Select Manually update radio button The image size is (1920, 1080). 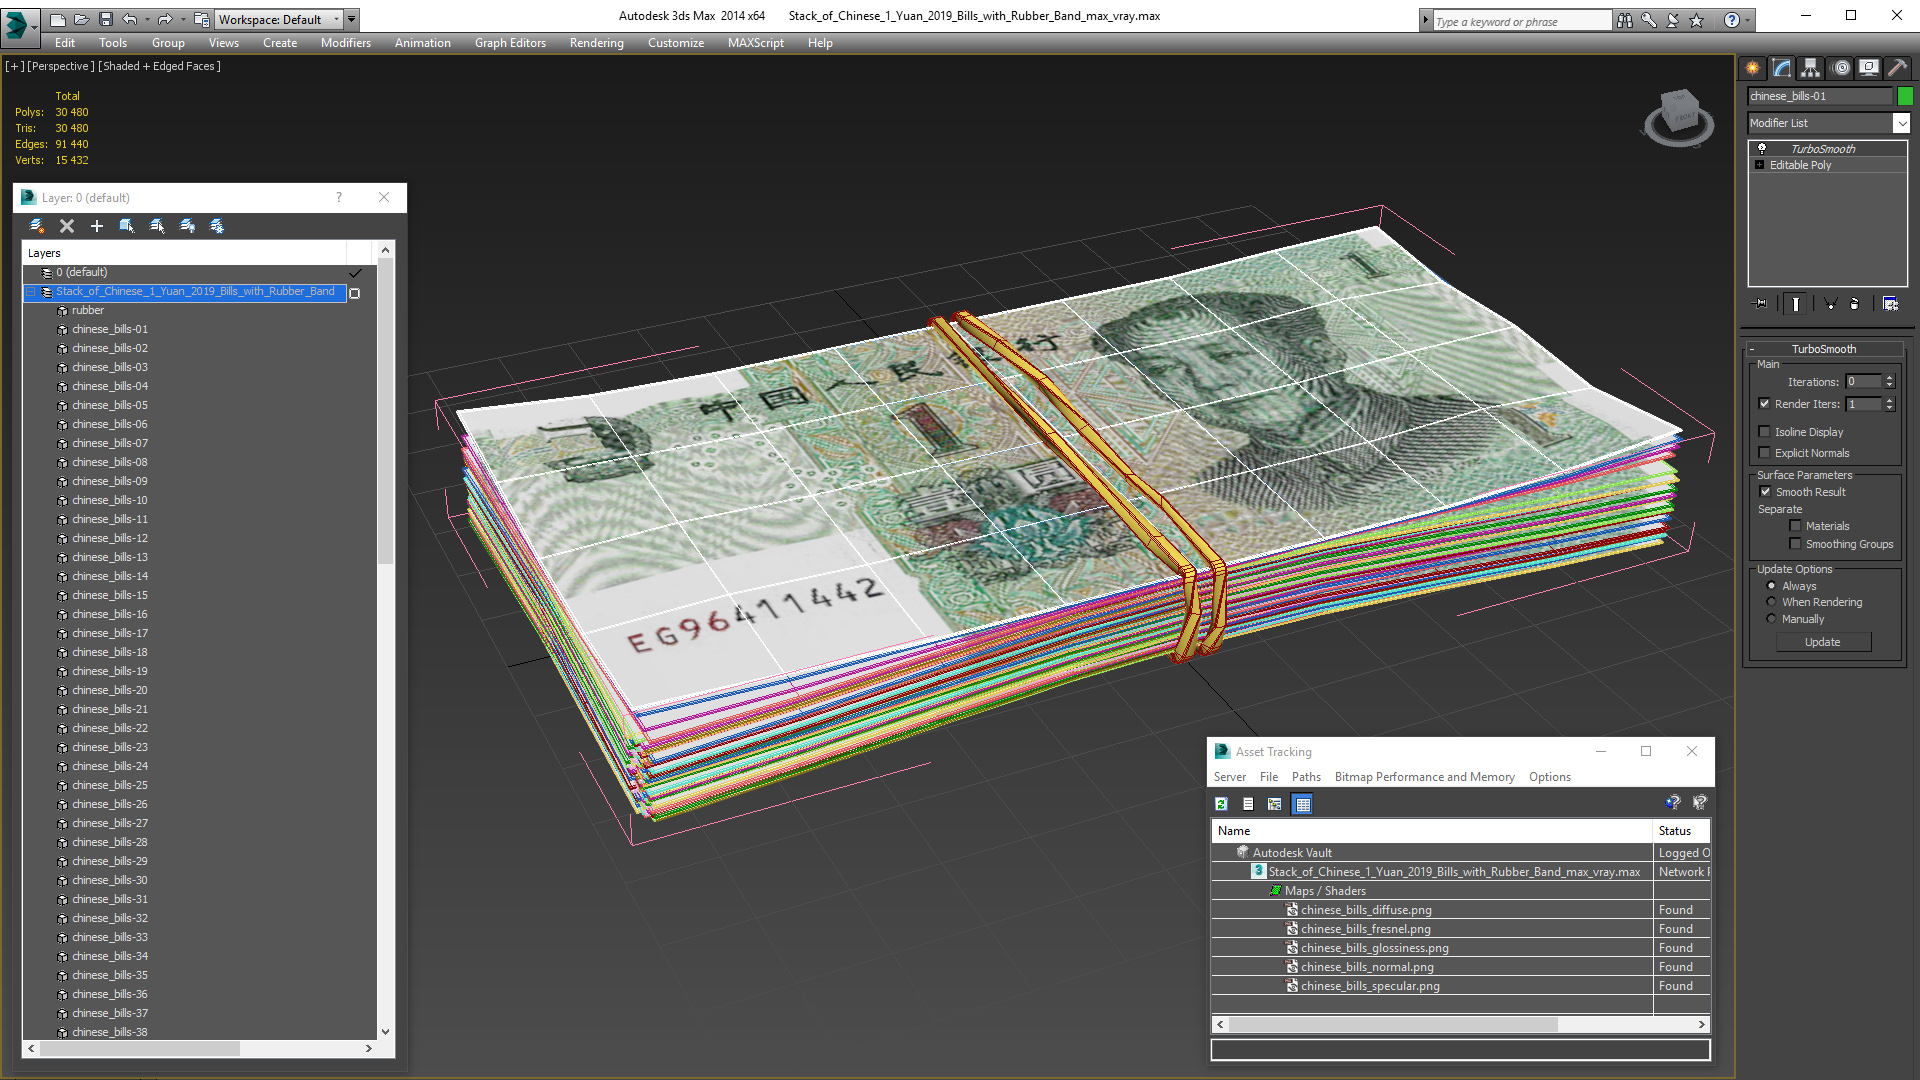pyautogui.click(x=1771, y=619)
